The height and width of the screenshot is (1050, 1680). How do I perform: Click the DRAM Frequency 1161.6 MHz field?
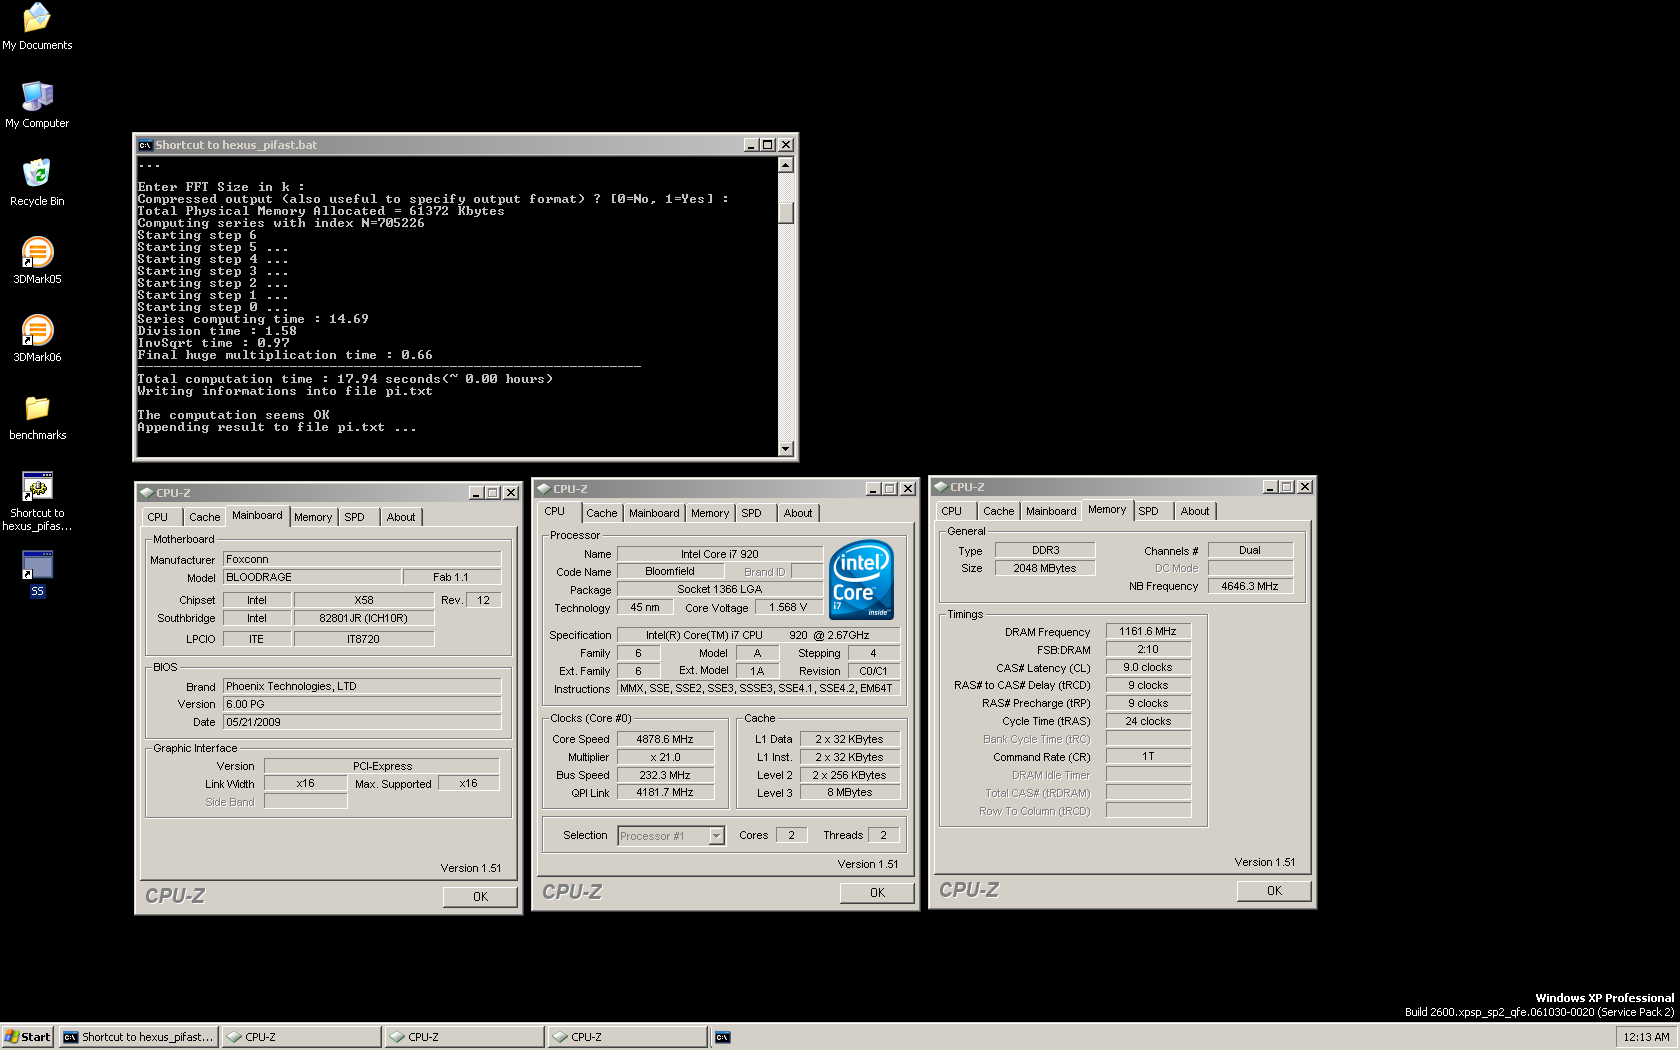1148,631
